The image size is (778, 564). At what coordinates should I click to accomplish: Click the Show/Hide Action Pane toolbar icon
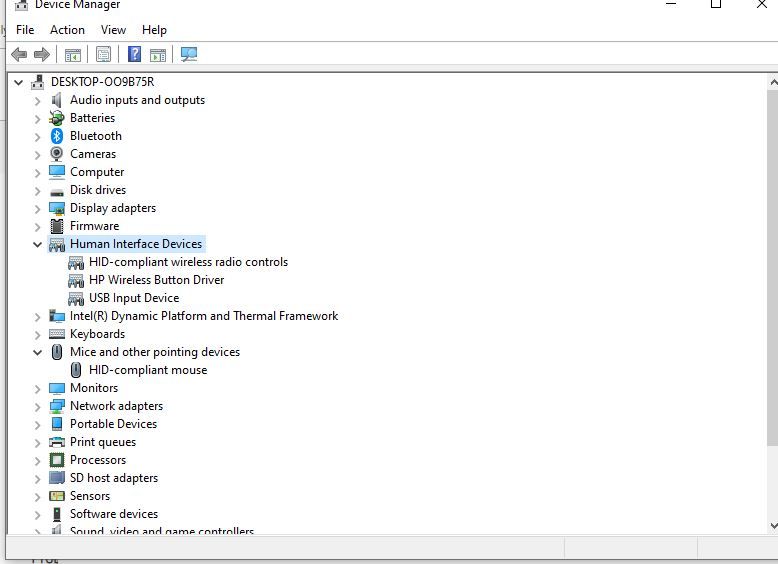tap(158, 54)
